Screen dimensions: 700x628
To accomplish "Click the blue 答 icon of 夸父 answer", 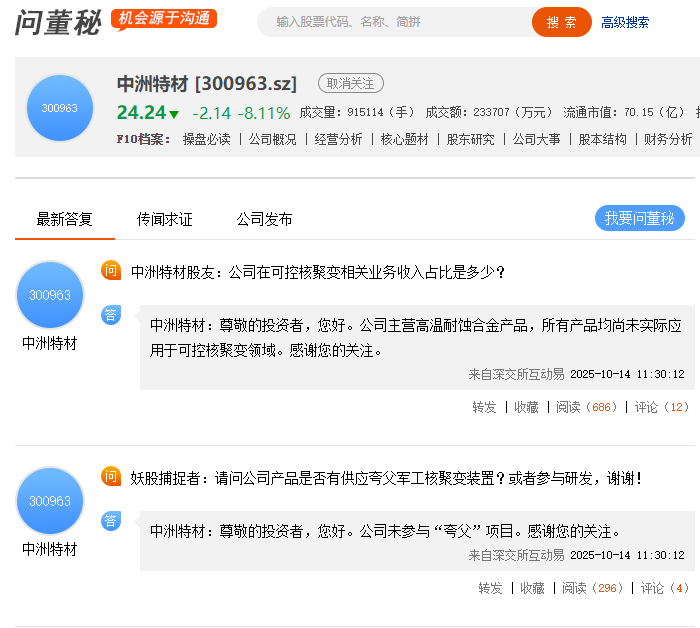I will (111, 521).
